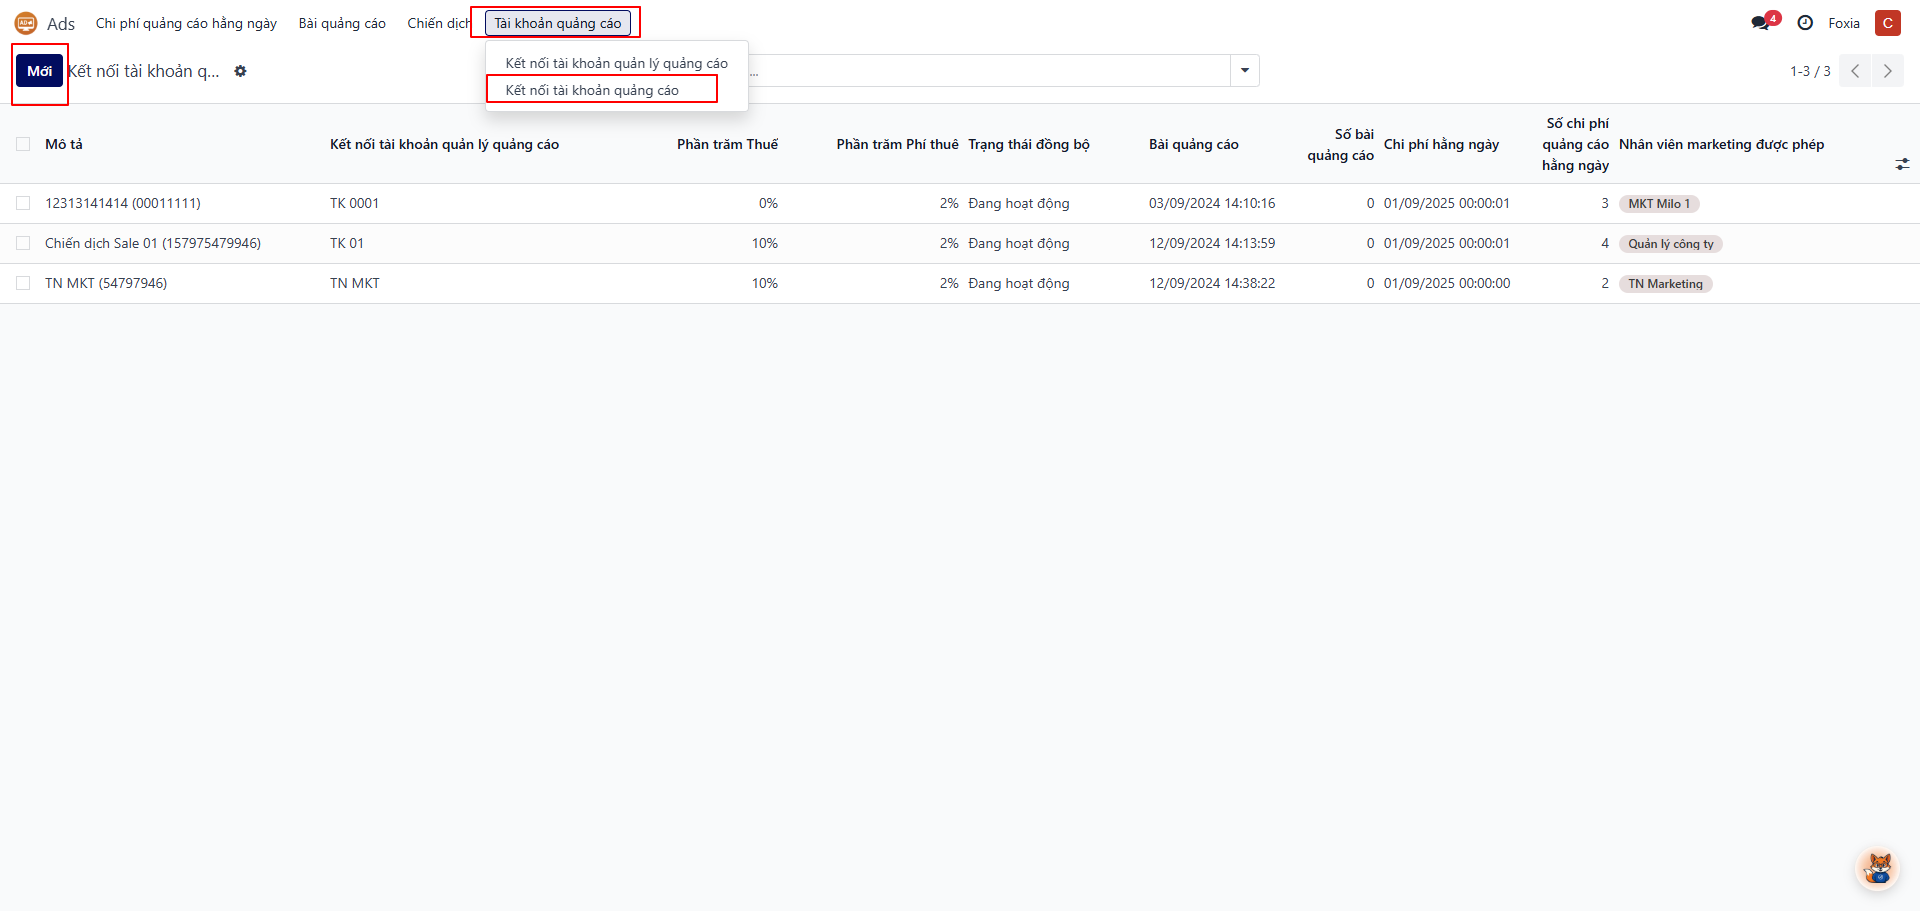
Task: Go to previous page arrow
Action: click(x=1855, y=71)
